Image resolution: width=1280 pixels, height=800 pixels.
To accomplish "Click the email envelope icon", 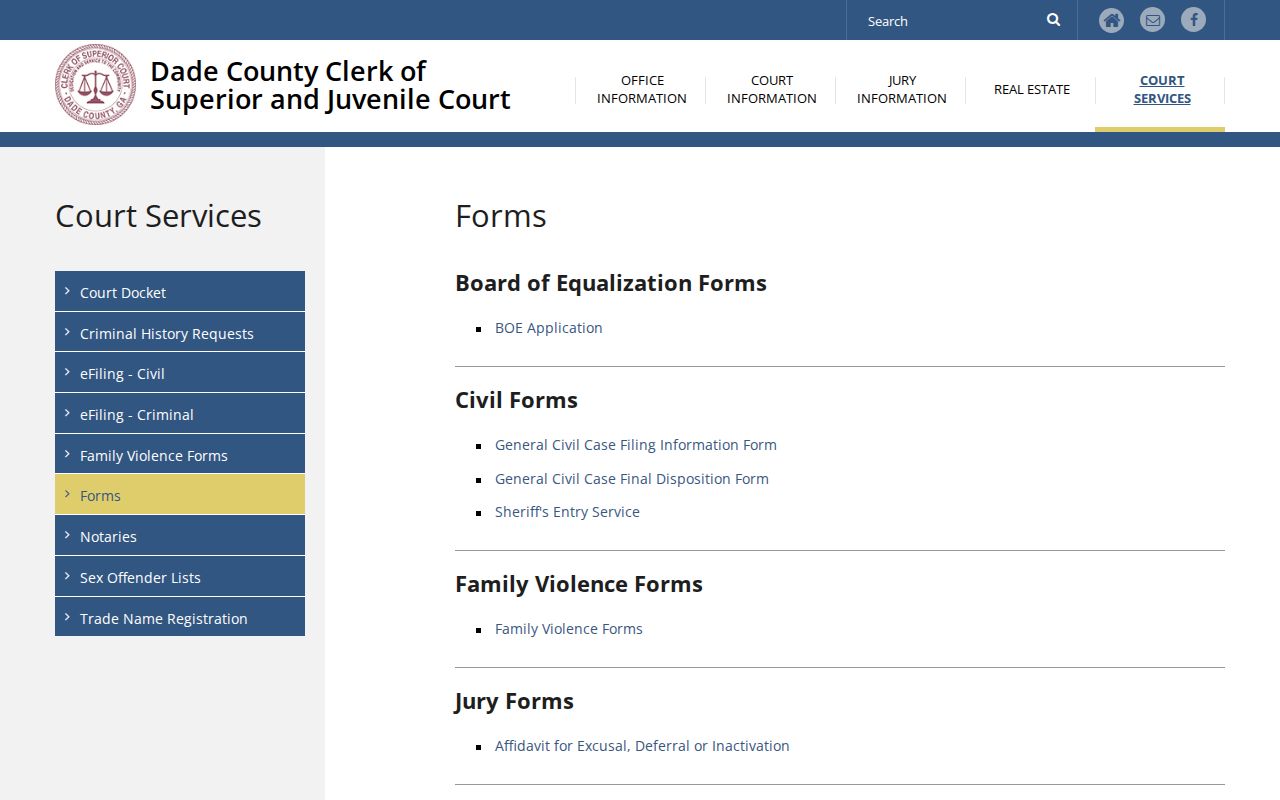I will click(x=1152, y=20).
